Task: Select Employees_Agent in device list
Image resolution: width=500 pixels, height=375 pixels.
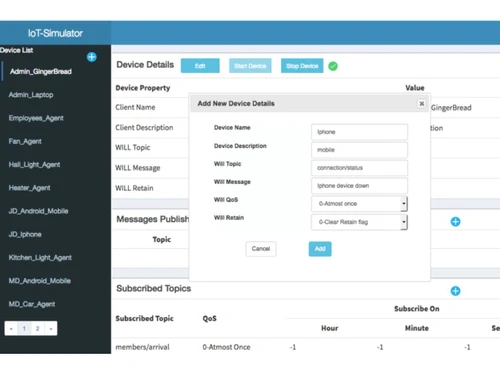Action: 36,118
